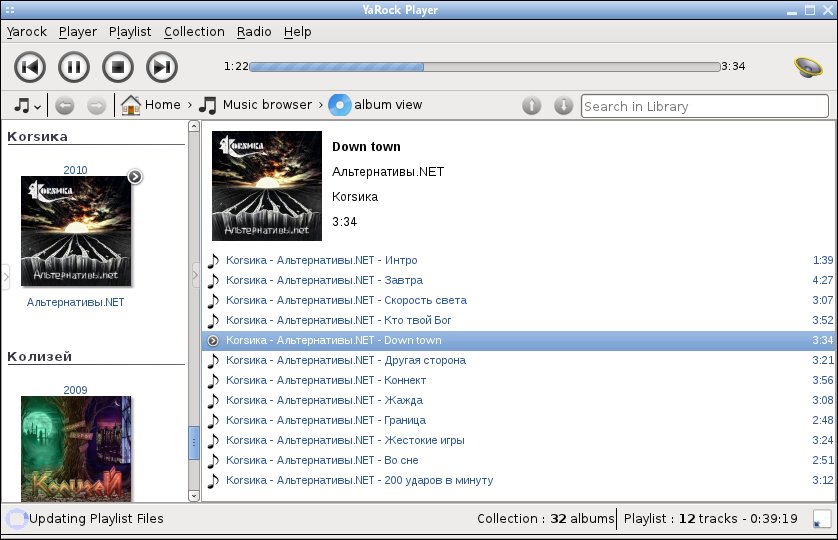Screen dimensions: 838x540
Task: Select album view breadcrumb
Action: [x=388, y=105]
